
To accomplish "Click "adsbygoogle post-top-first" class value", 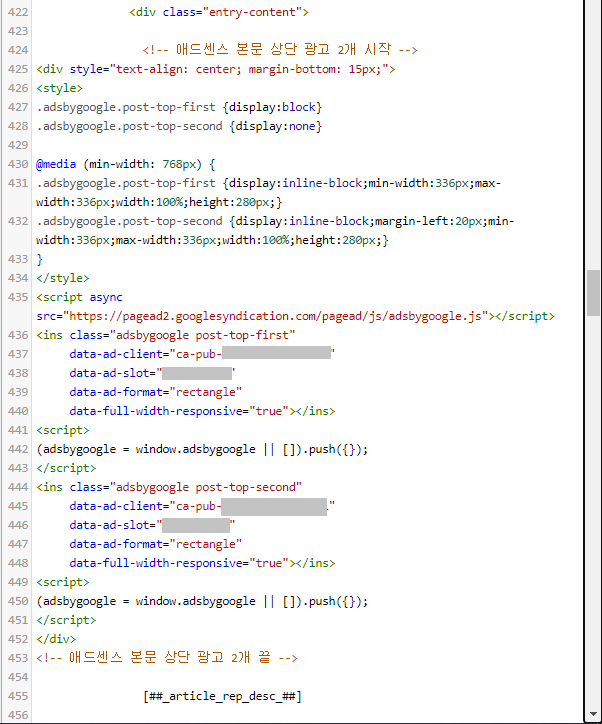I will pyautogui.click(x=202, y=335).
